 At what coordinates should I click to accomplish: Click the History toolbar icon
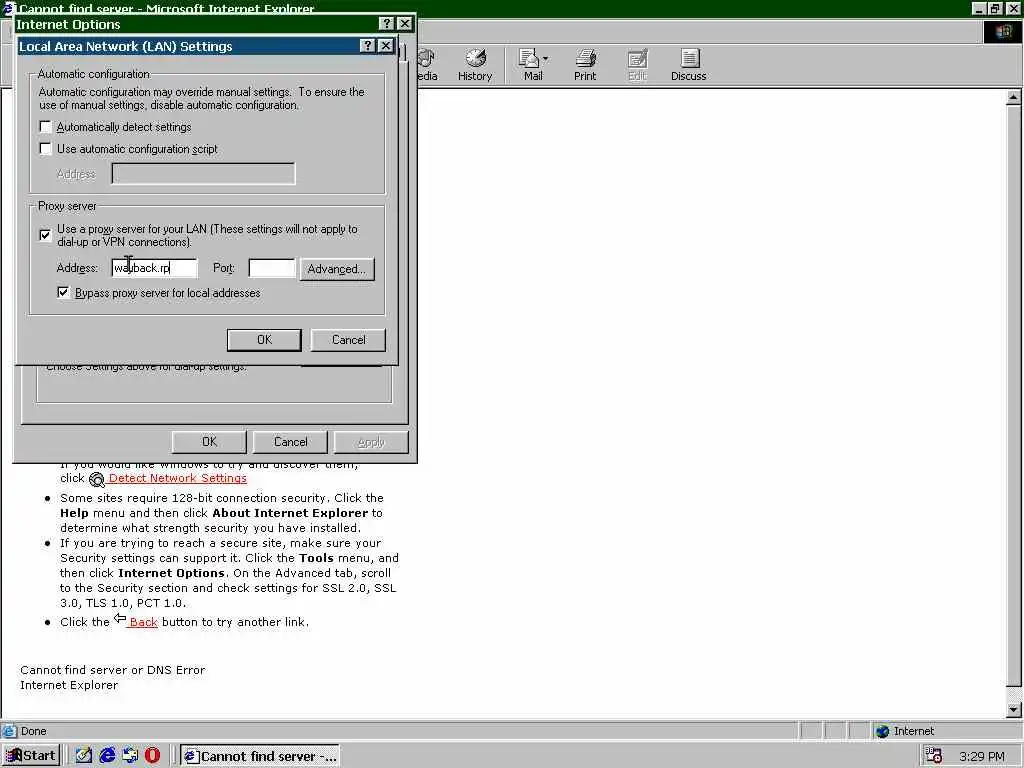coord(475,65)
